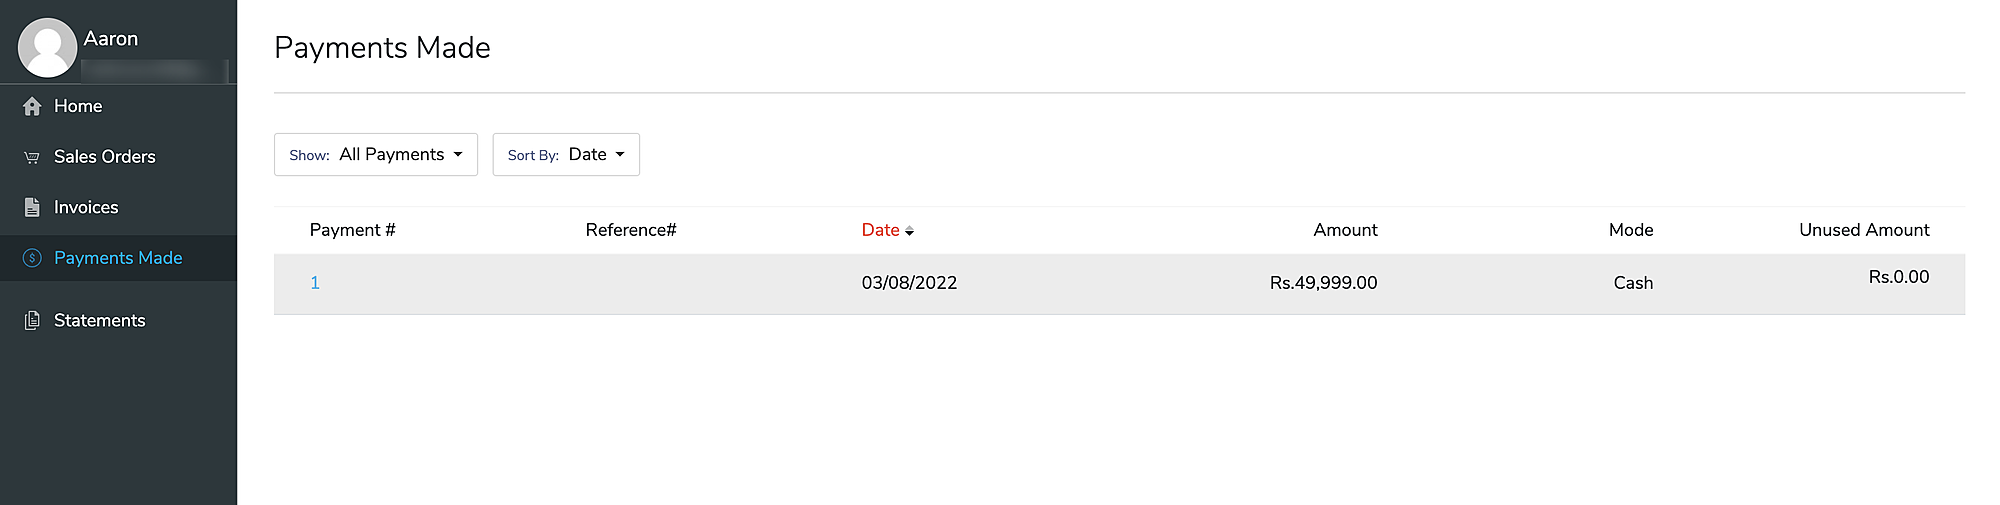The image size is (2000, 505).
Task: Click the Payments Made dollar icon
Action: click(32, 258)
